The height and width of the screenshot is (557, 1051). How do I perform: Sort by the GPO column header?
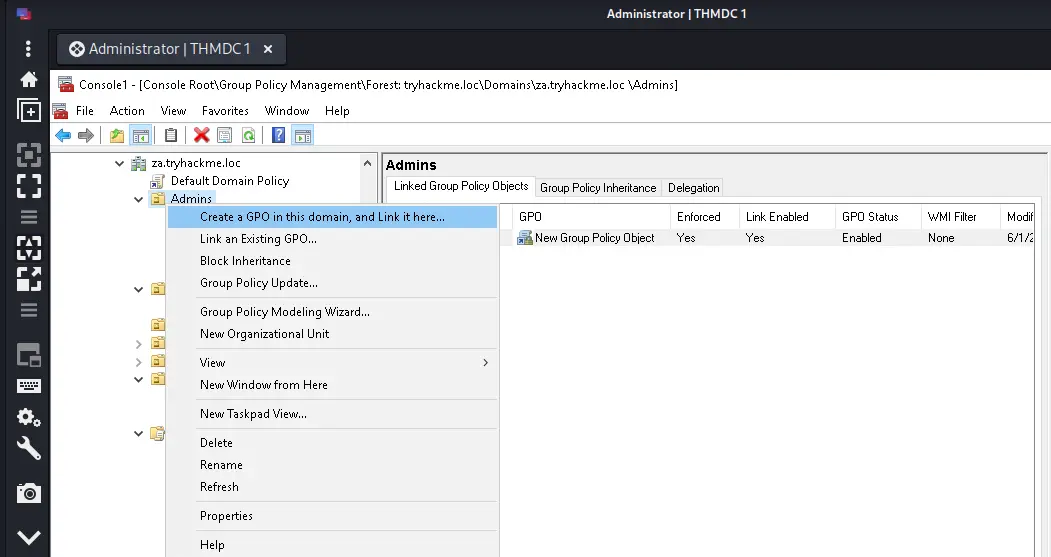pos(591,217)
